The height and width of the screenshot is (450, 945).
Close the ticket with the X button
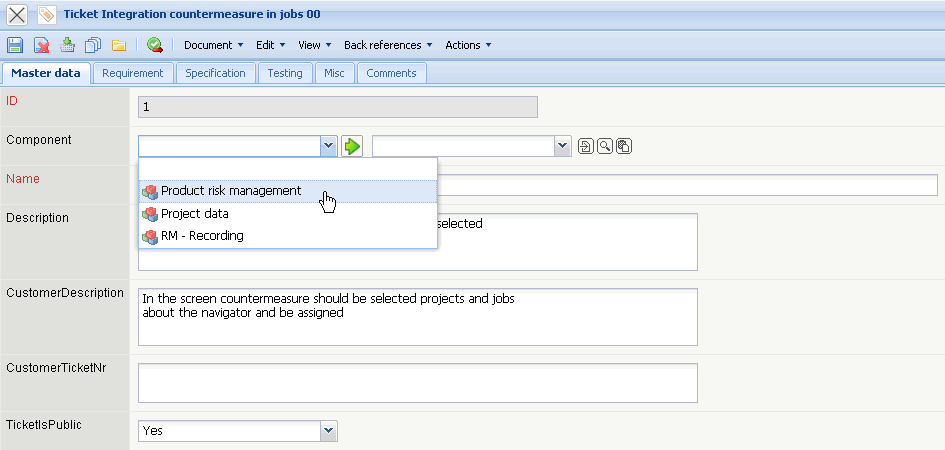(17, 15)
